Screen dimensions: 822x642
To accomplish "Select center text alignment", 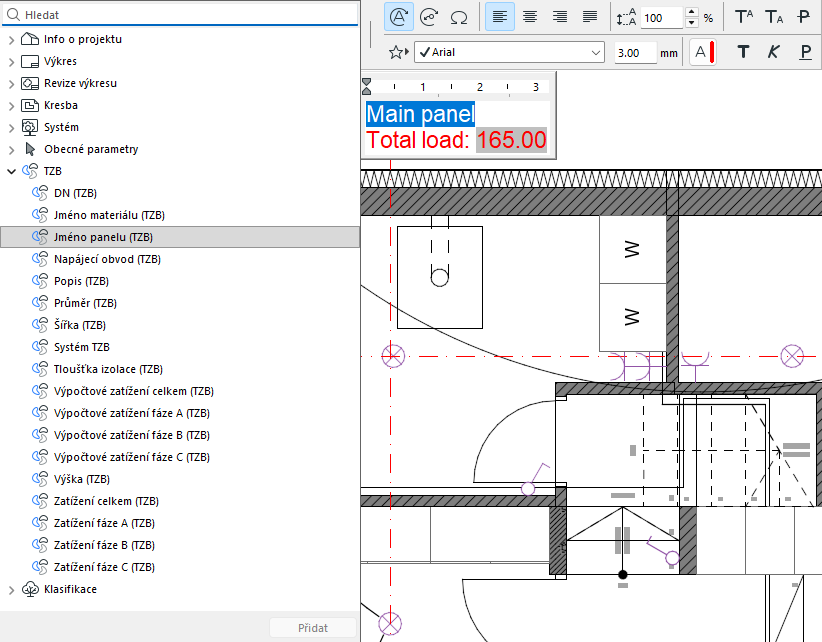I will 530,17.
